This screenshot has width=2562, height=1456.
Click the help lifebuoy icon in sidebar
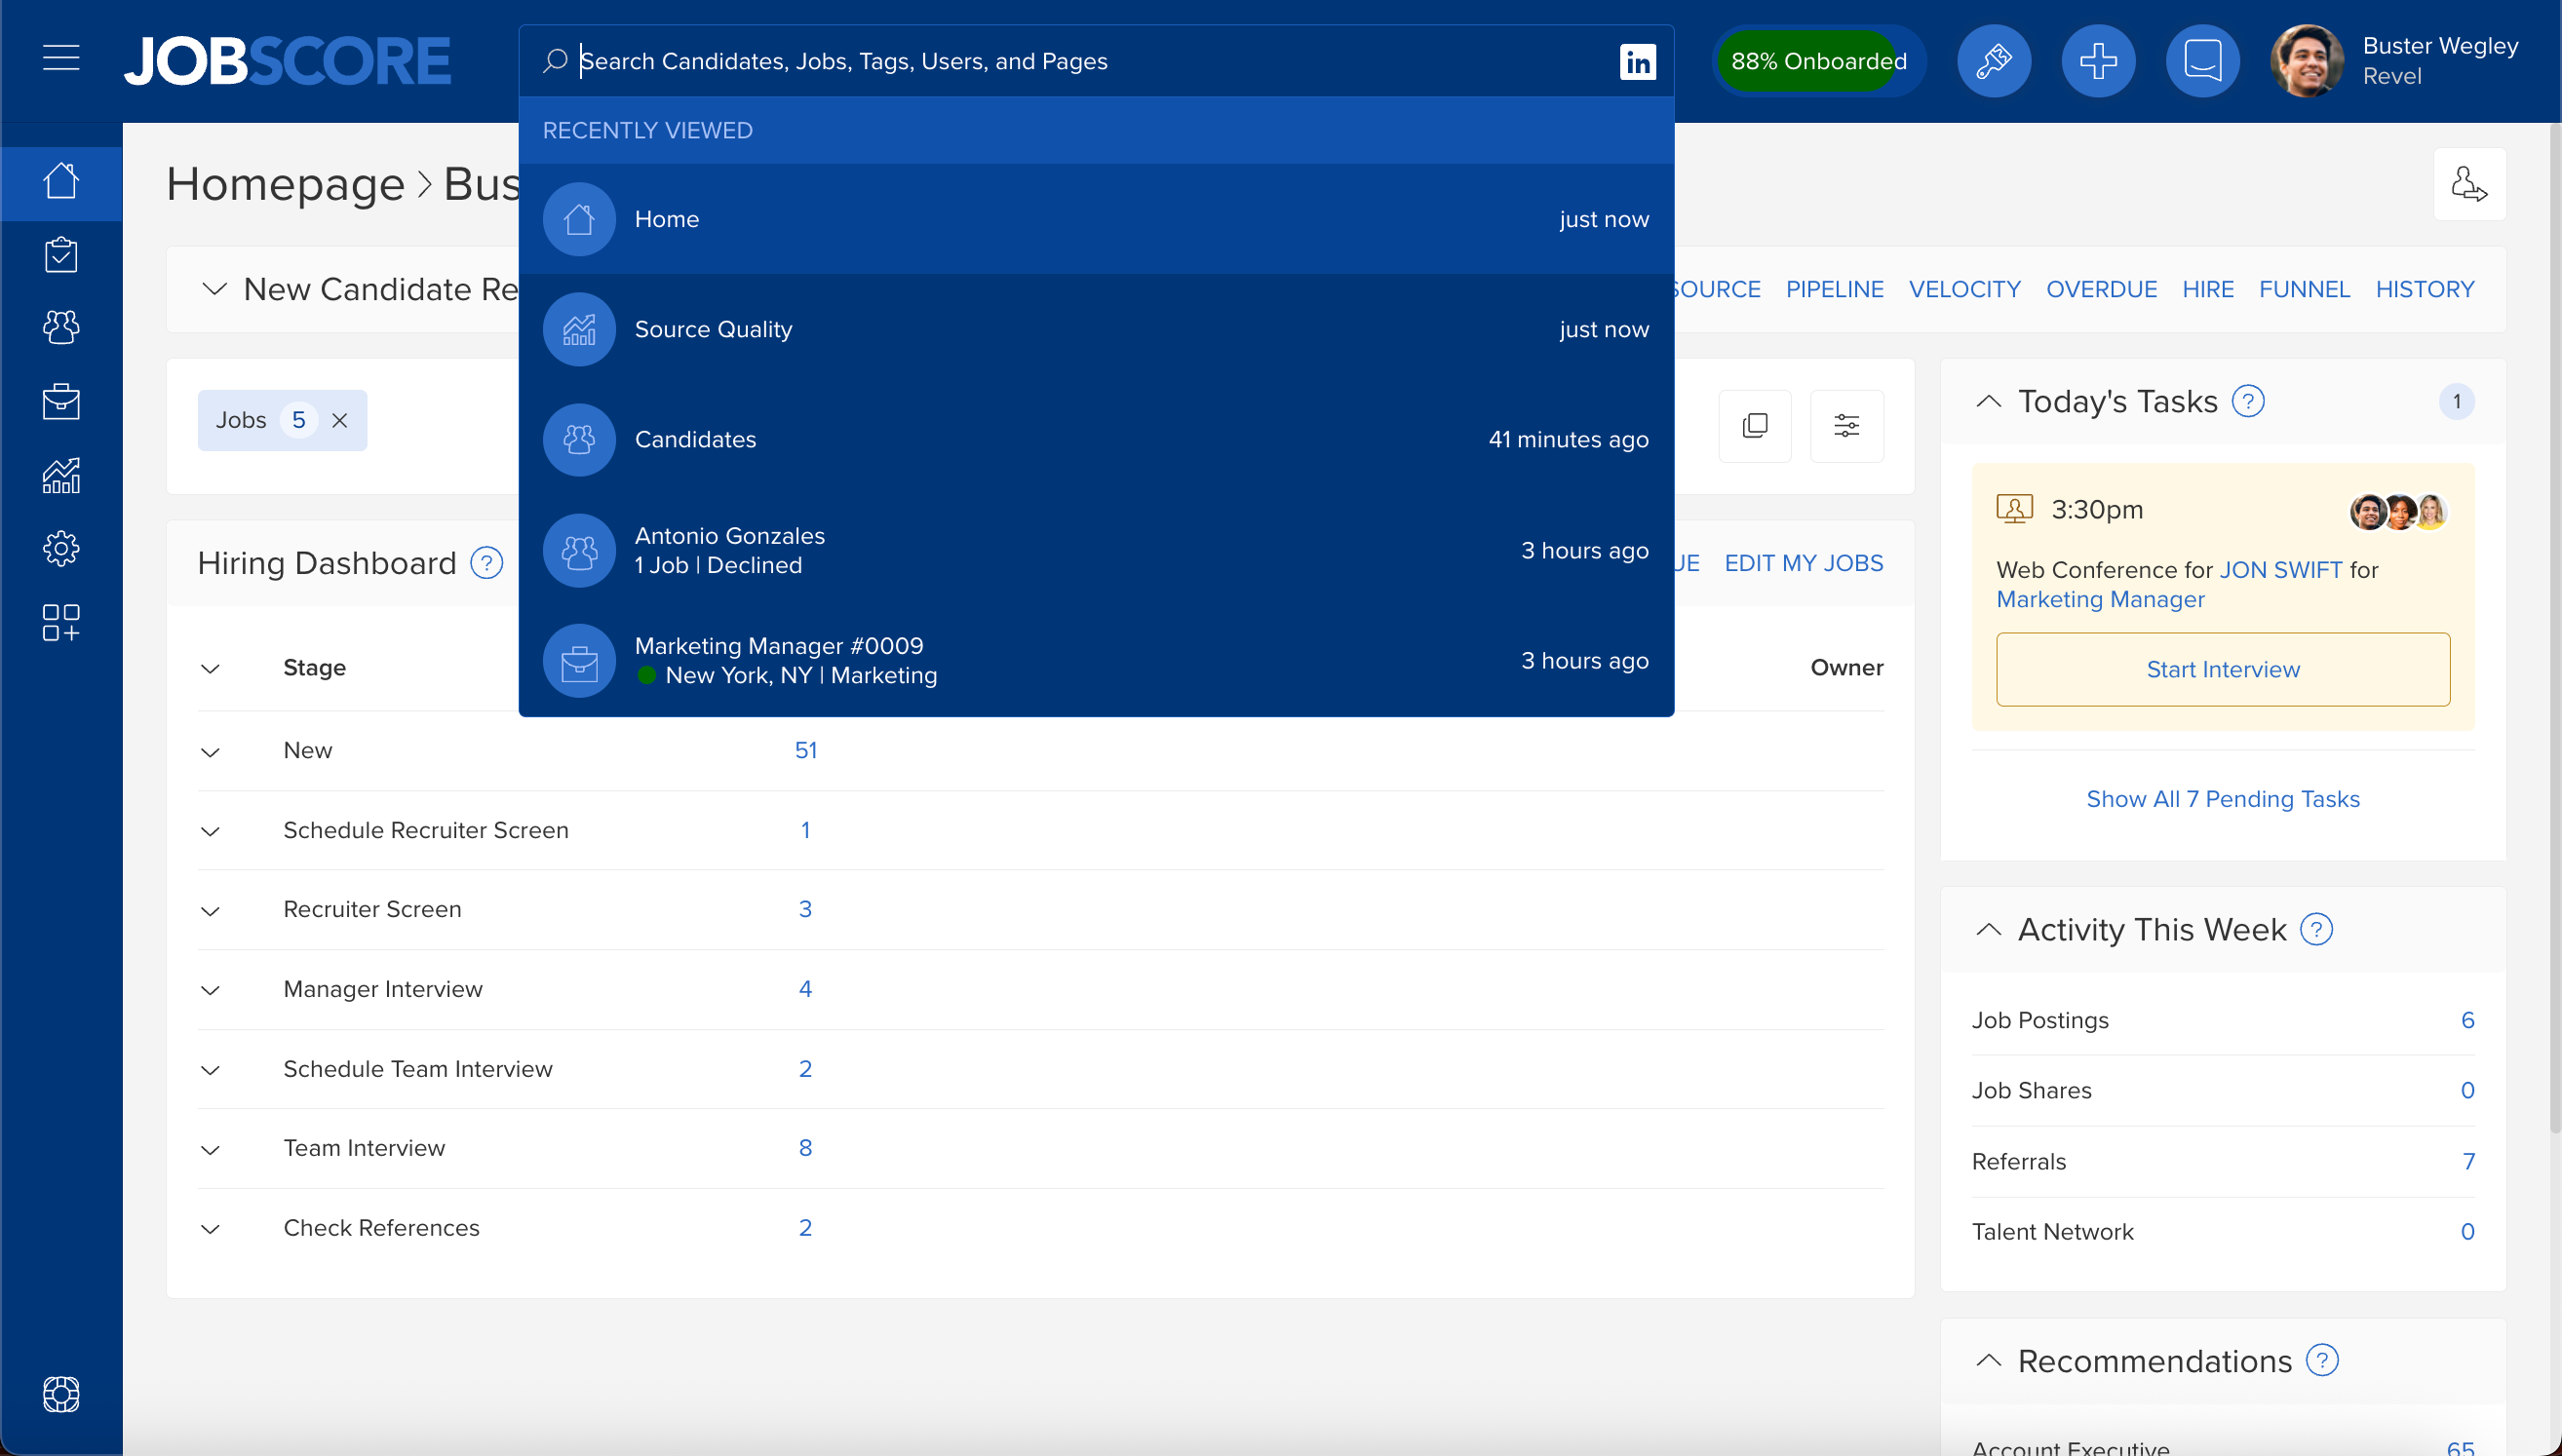coord(61,1394)
